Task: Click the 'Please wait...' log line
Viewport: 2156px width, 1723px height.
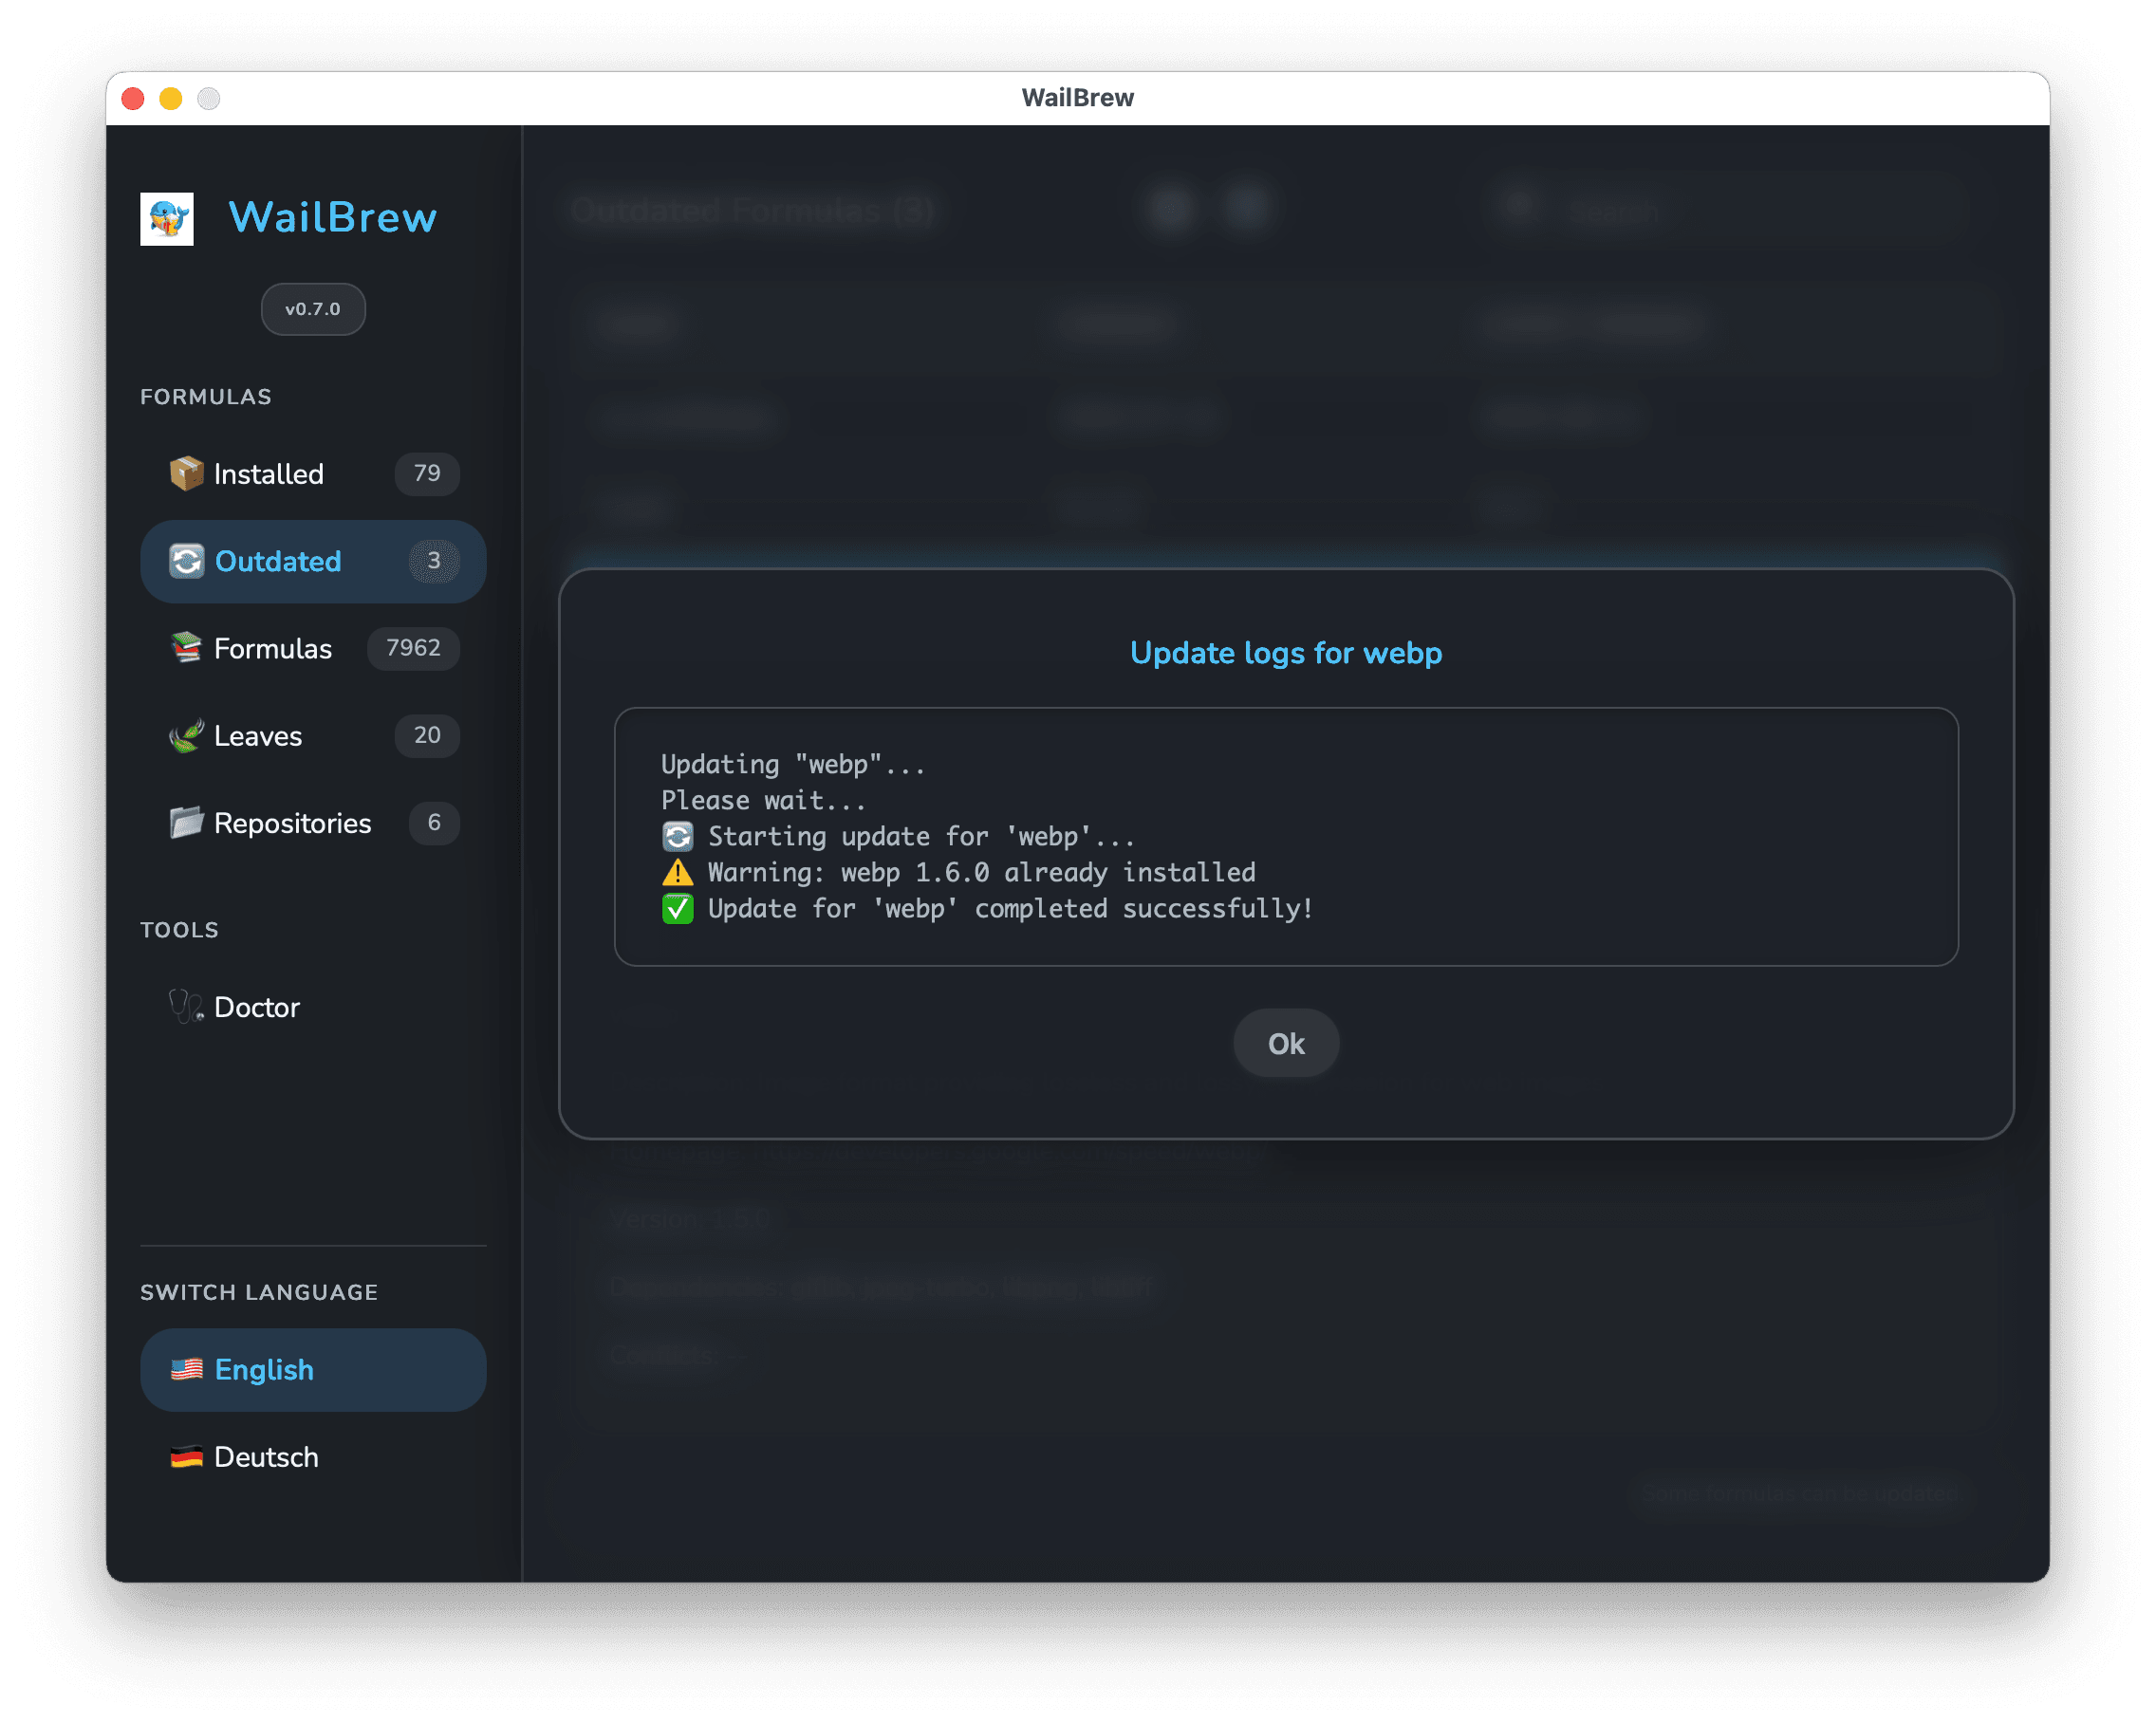Action: [764, 801]
